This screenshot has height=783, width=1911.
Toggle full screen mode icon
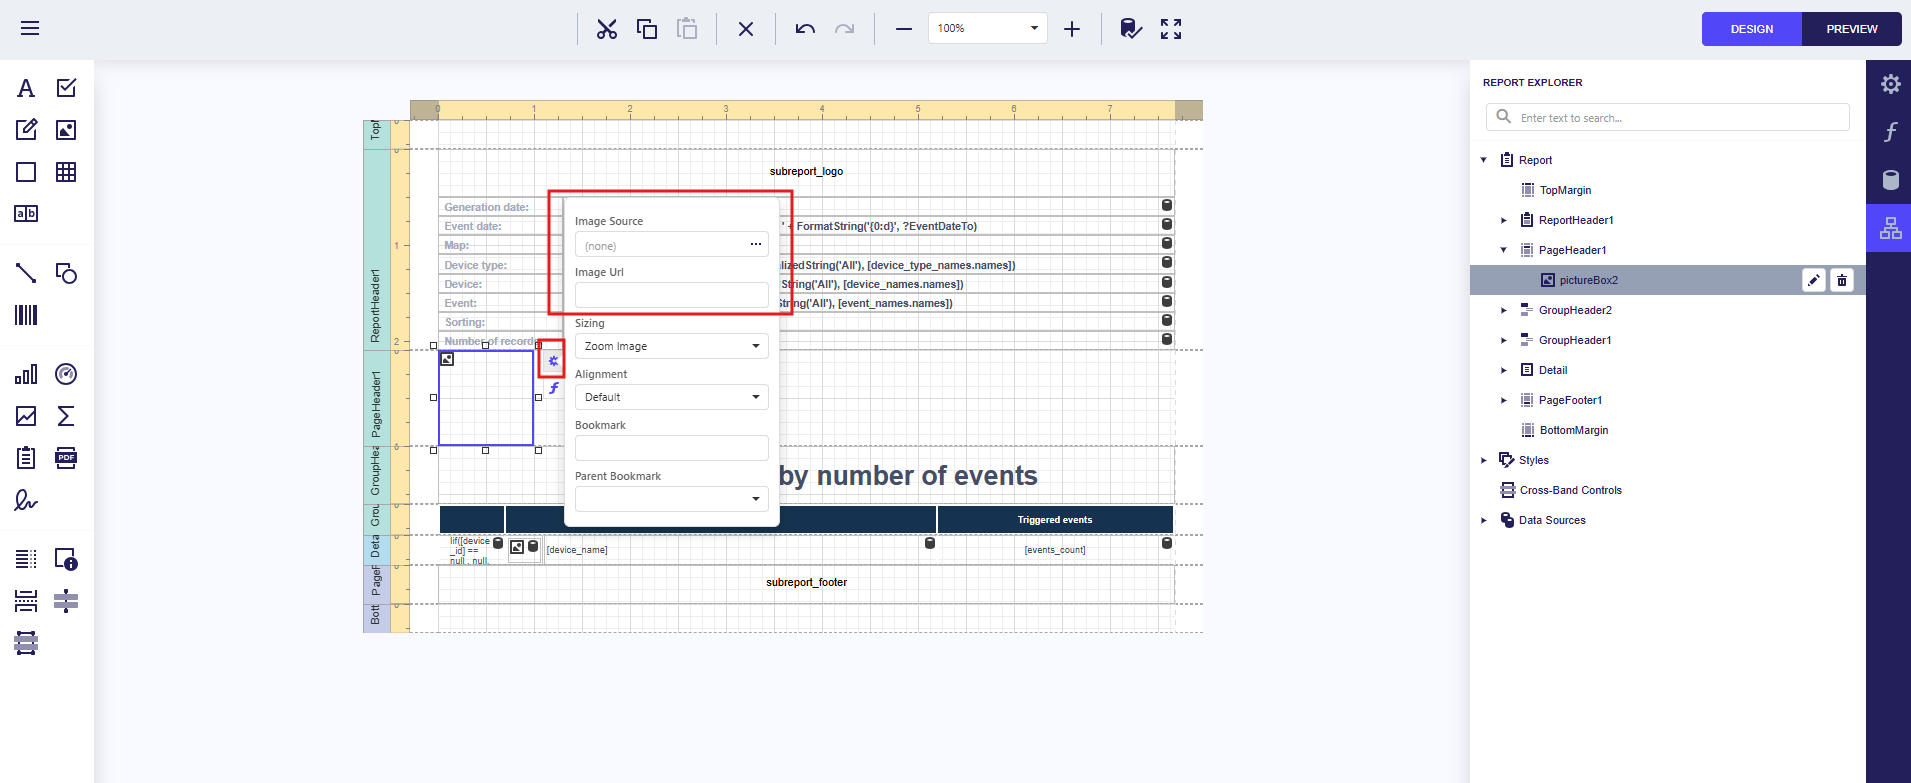(1171, 29)
